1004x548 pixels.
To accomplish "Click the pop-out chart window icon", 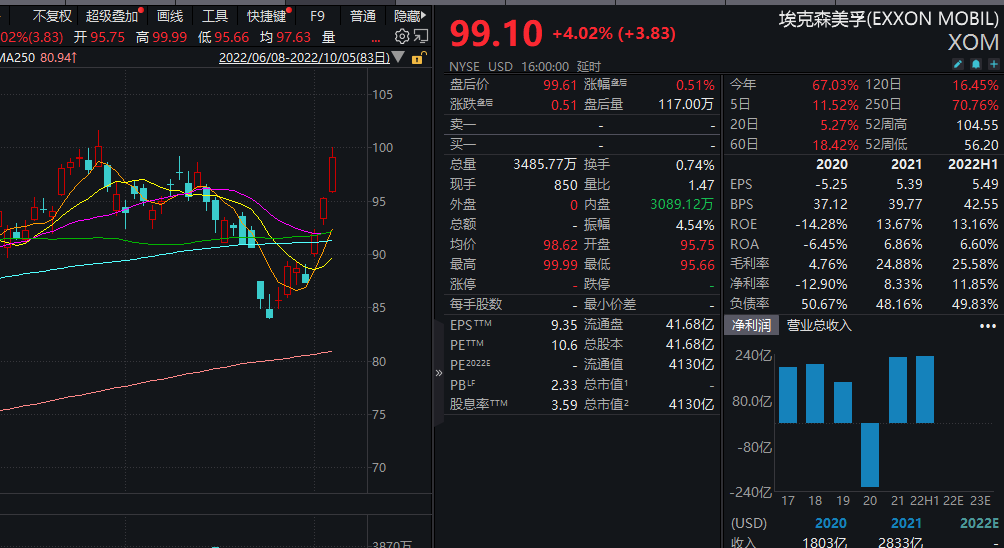I will pyautogui.click(x=421, y=36).
